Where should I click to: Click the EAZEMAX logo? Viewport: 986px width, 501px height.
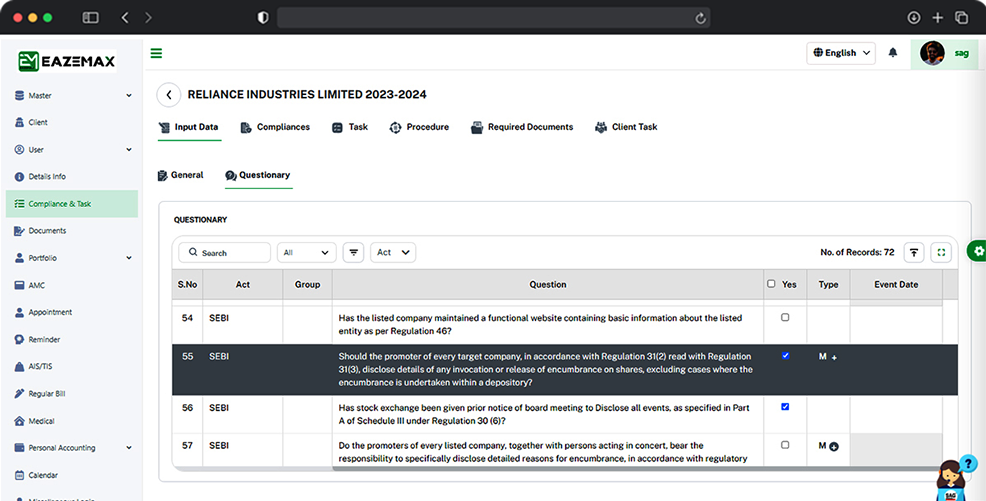tap(67, 61)
